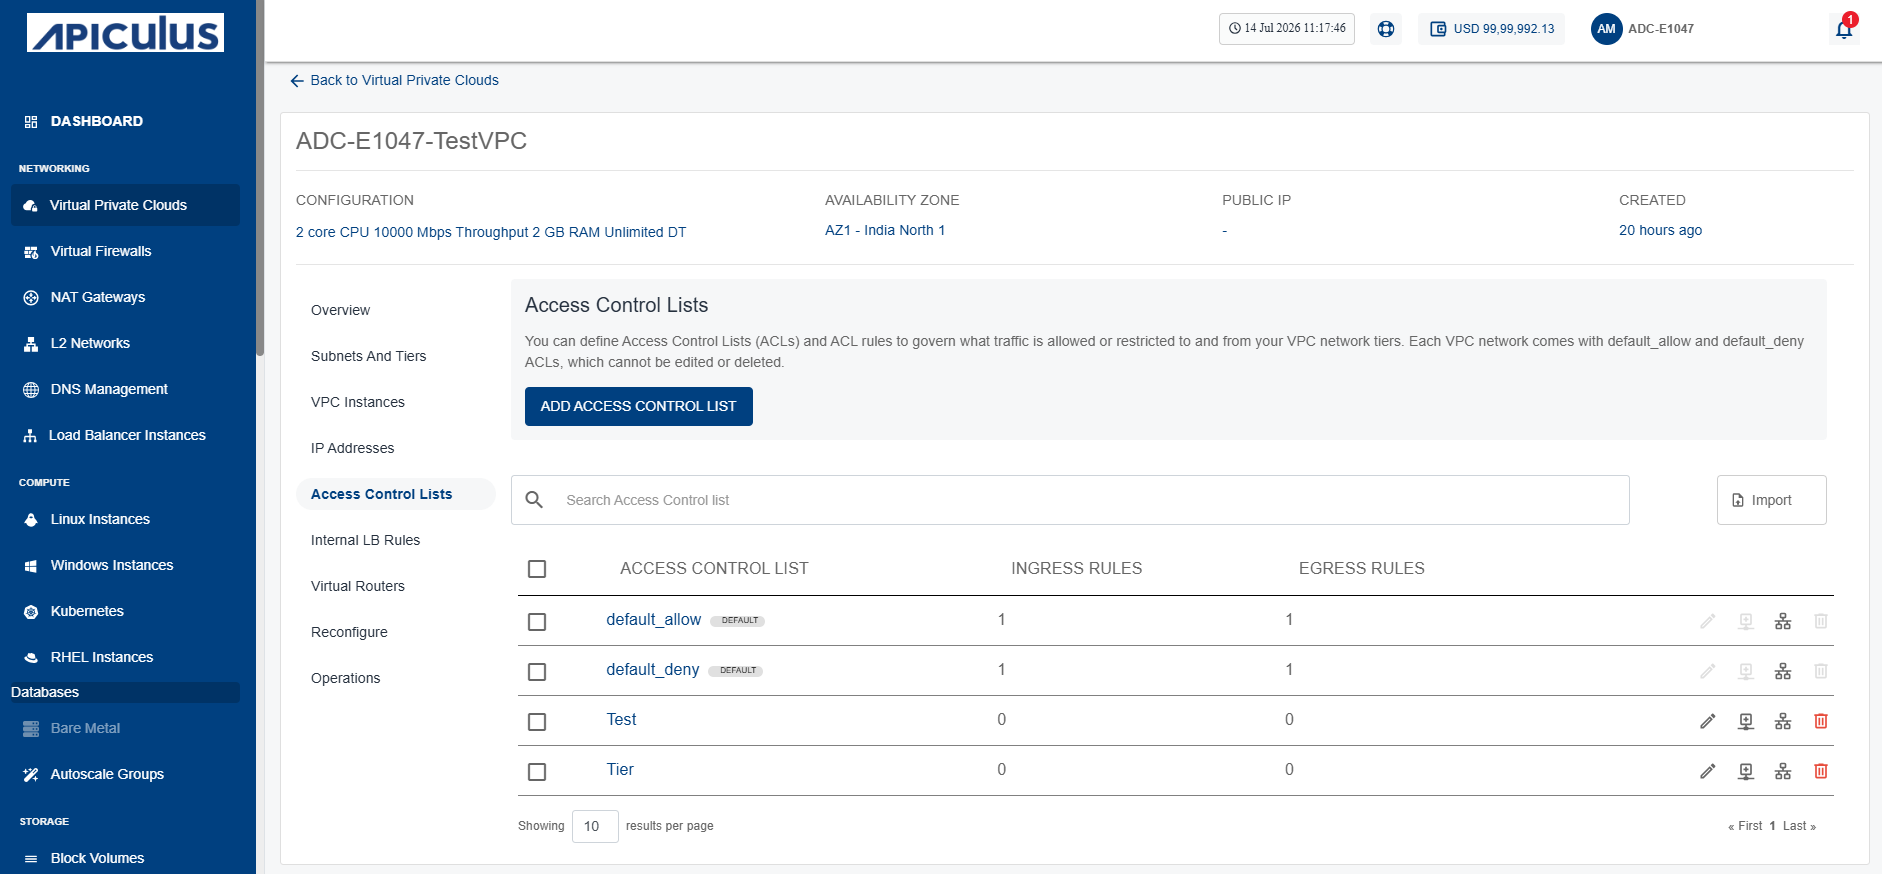Open the support lifebuoy icon

(x=1386, y=29)
